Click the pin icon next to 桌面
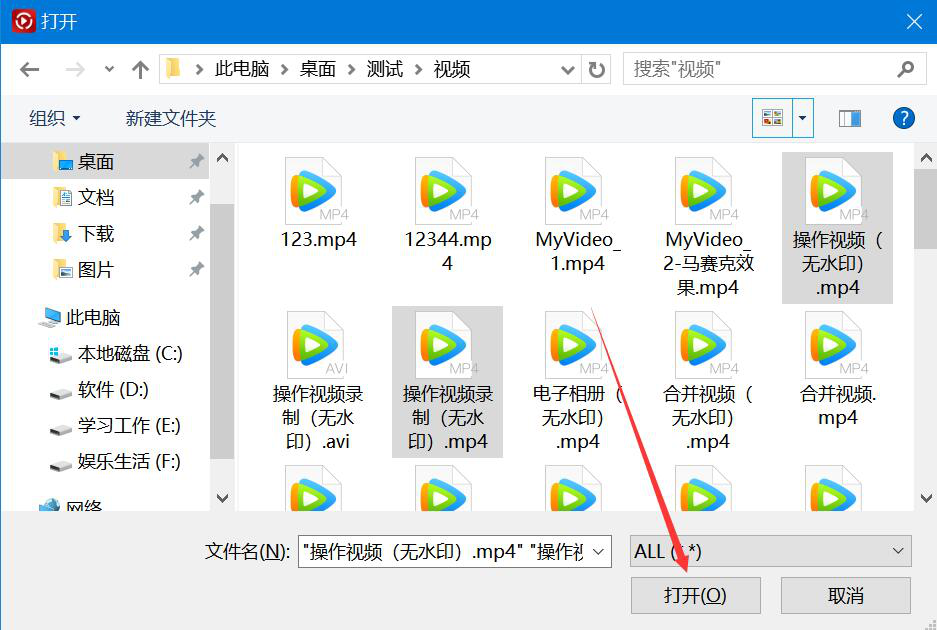 click(x=196, y=161)
